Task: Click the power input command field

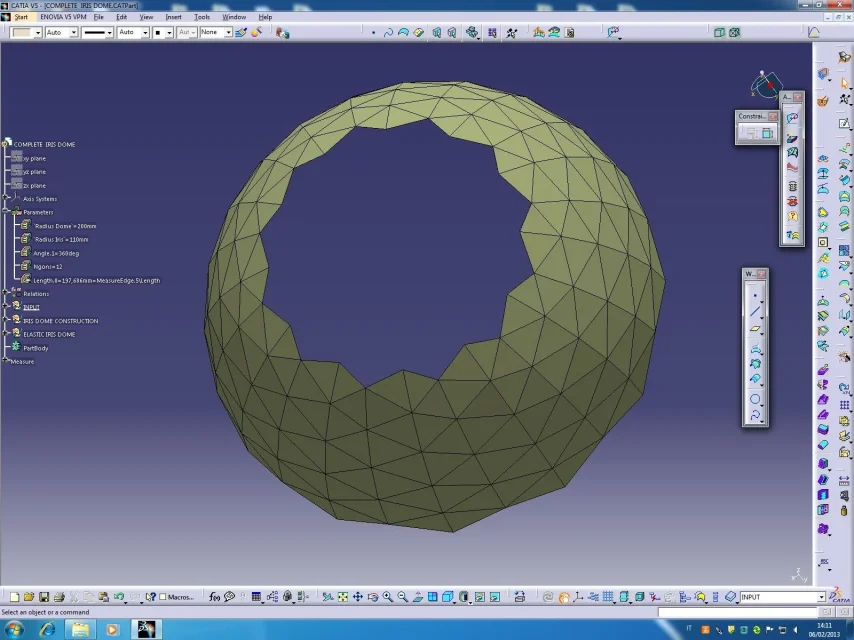Action: [x=737, y=612]
